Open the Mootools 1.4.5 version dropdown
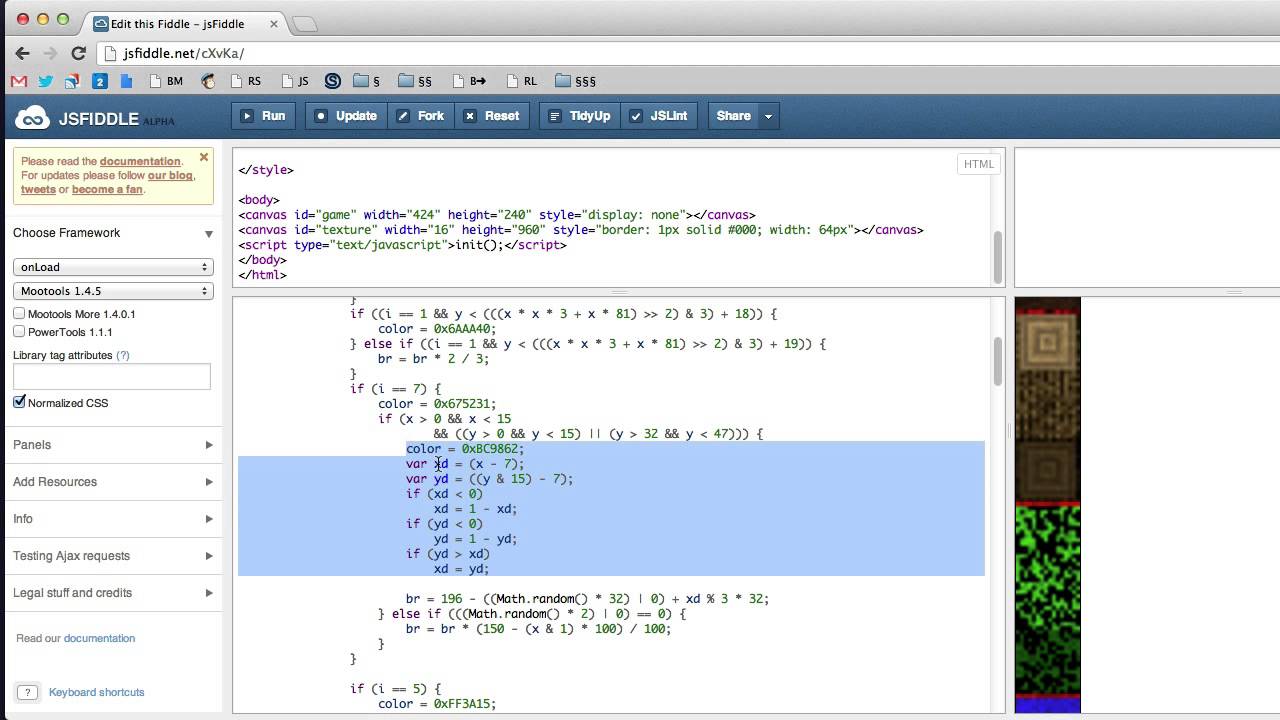Screen dimensions: 1280x720 tap(113, 291)
